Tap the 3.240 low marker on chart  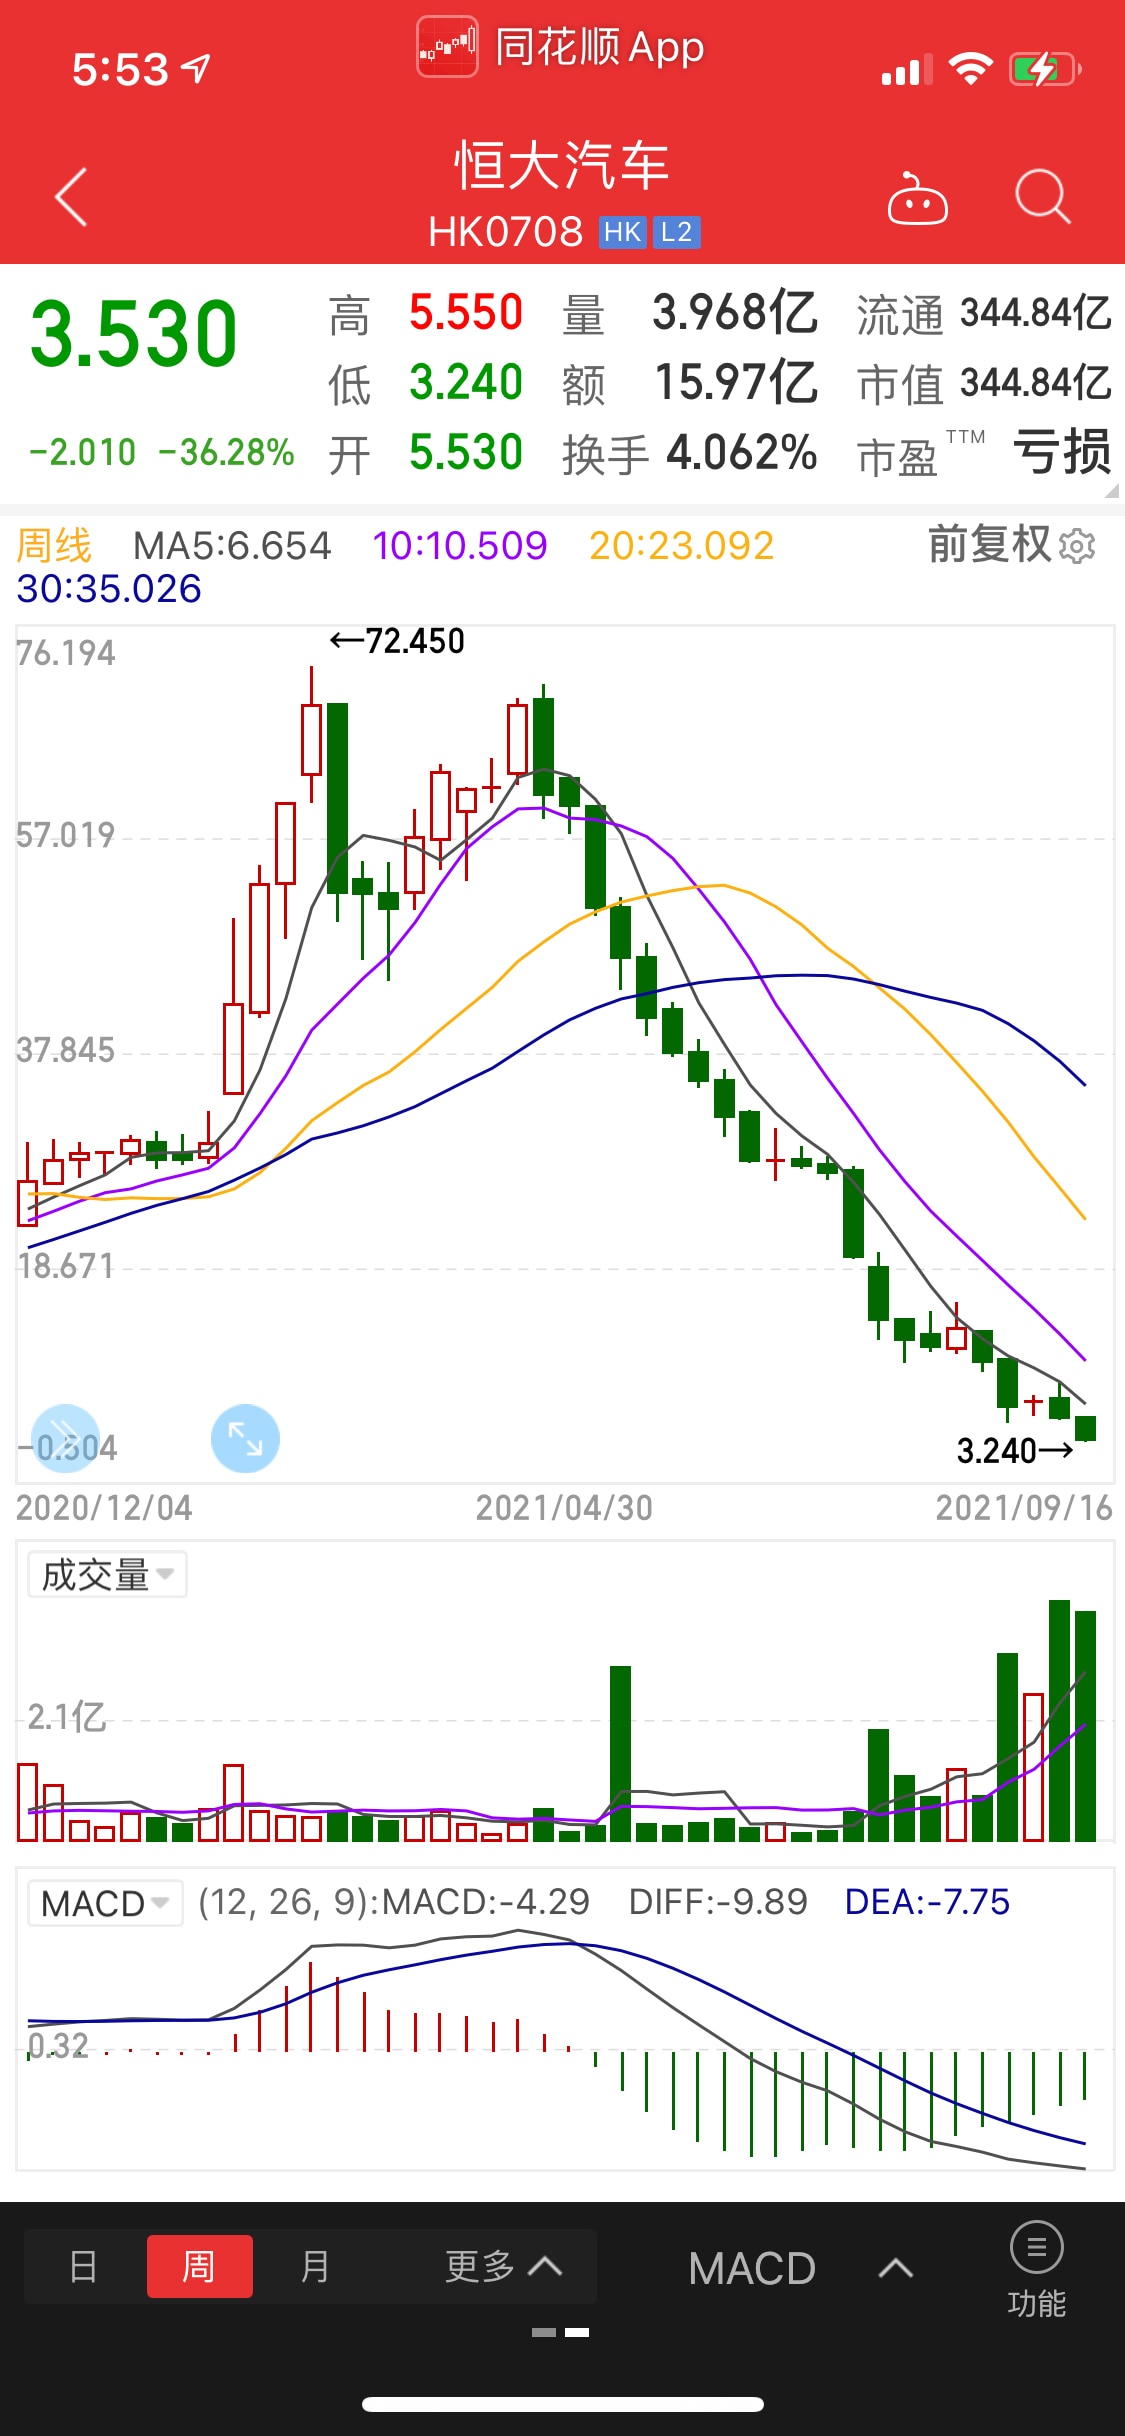point(1015,1450)
